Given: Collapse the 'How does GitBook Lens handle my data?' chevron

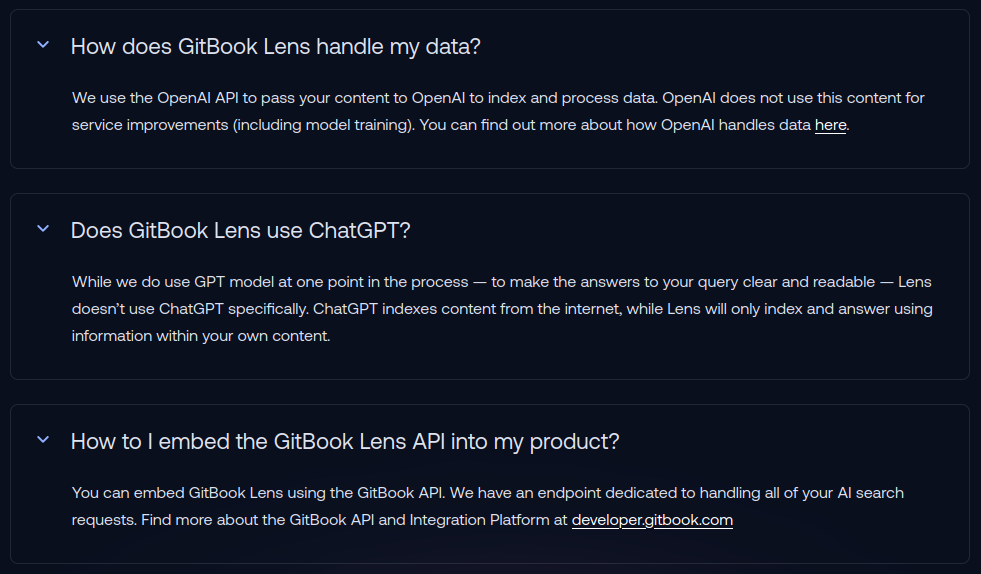Looking at the screenshot, I should [x=43, y=45].
